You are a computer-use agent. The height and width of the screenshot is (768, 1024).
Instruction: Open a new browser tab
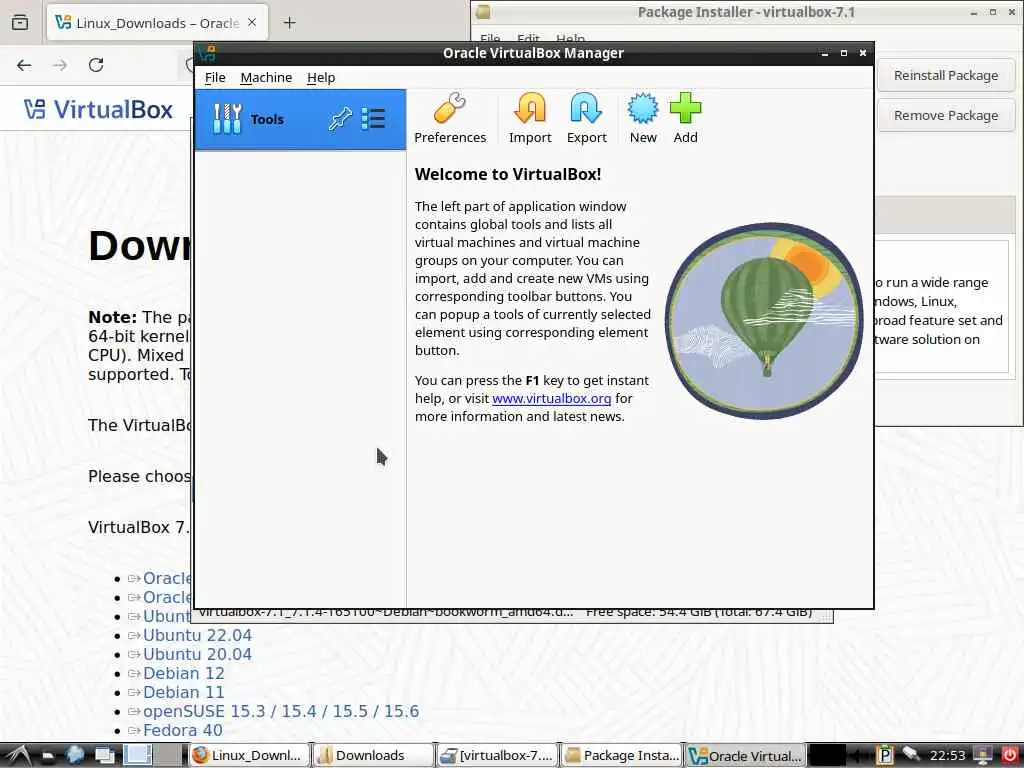tap(289, 23)
